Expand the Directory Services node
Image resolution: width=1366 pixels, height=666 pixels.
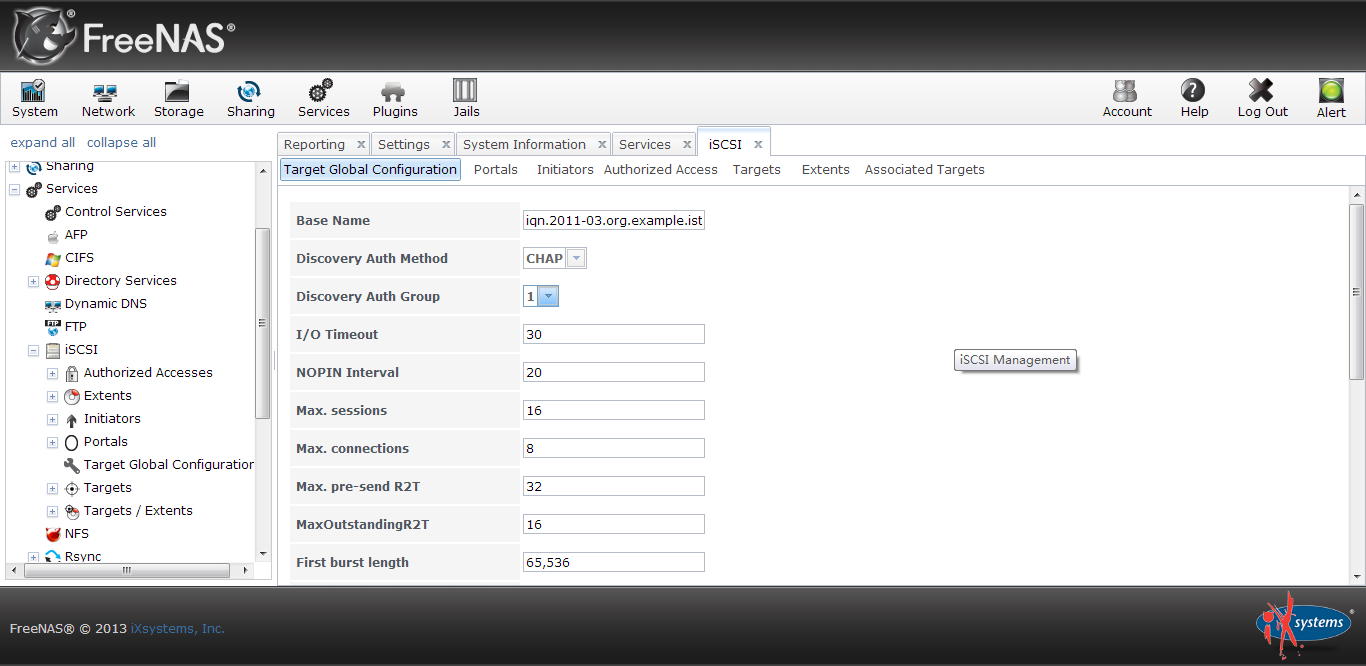point(33,282)
